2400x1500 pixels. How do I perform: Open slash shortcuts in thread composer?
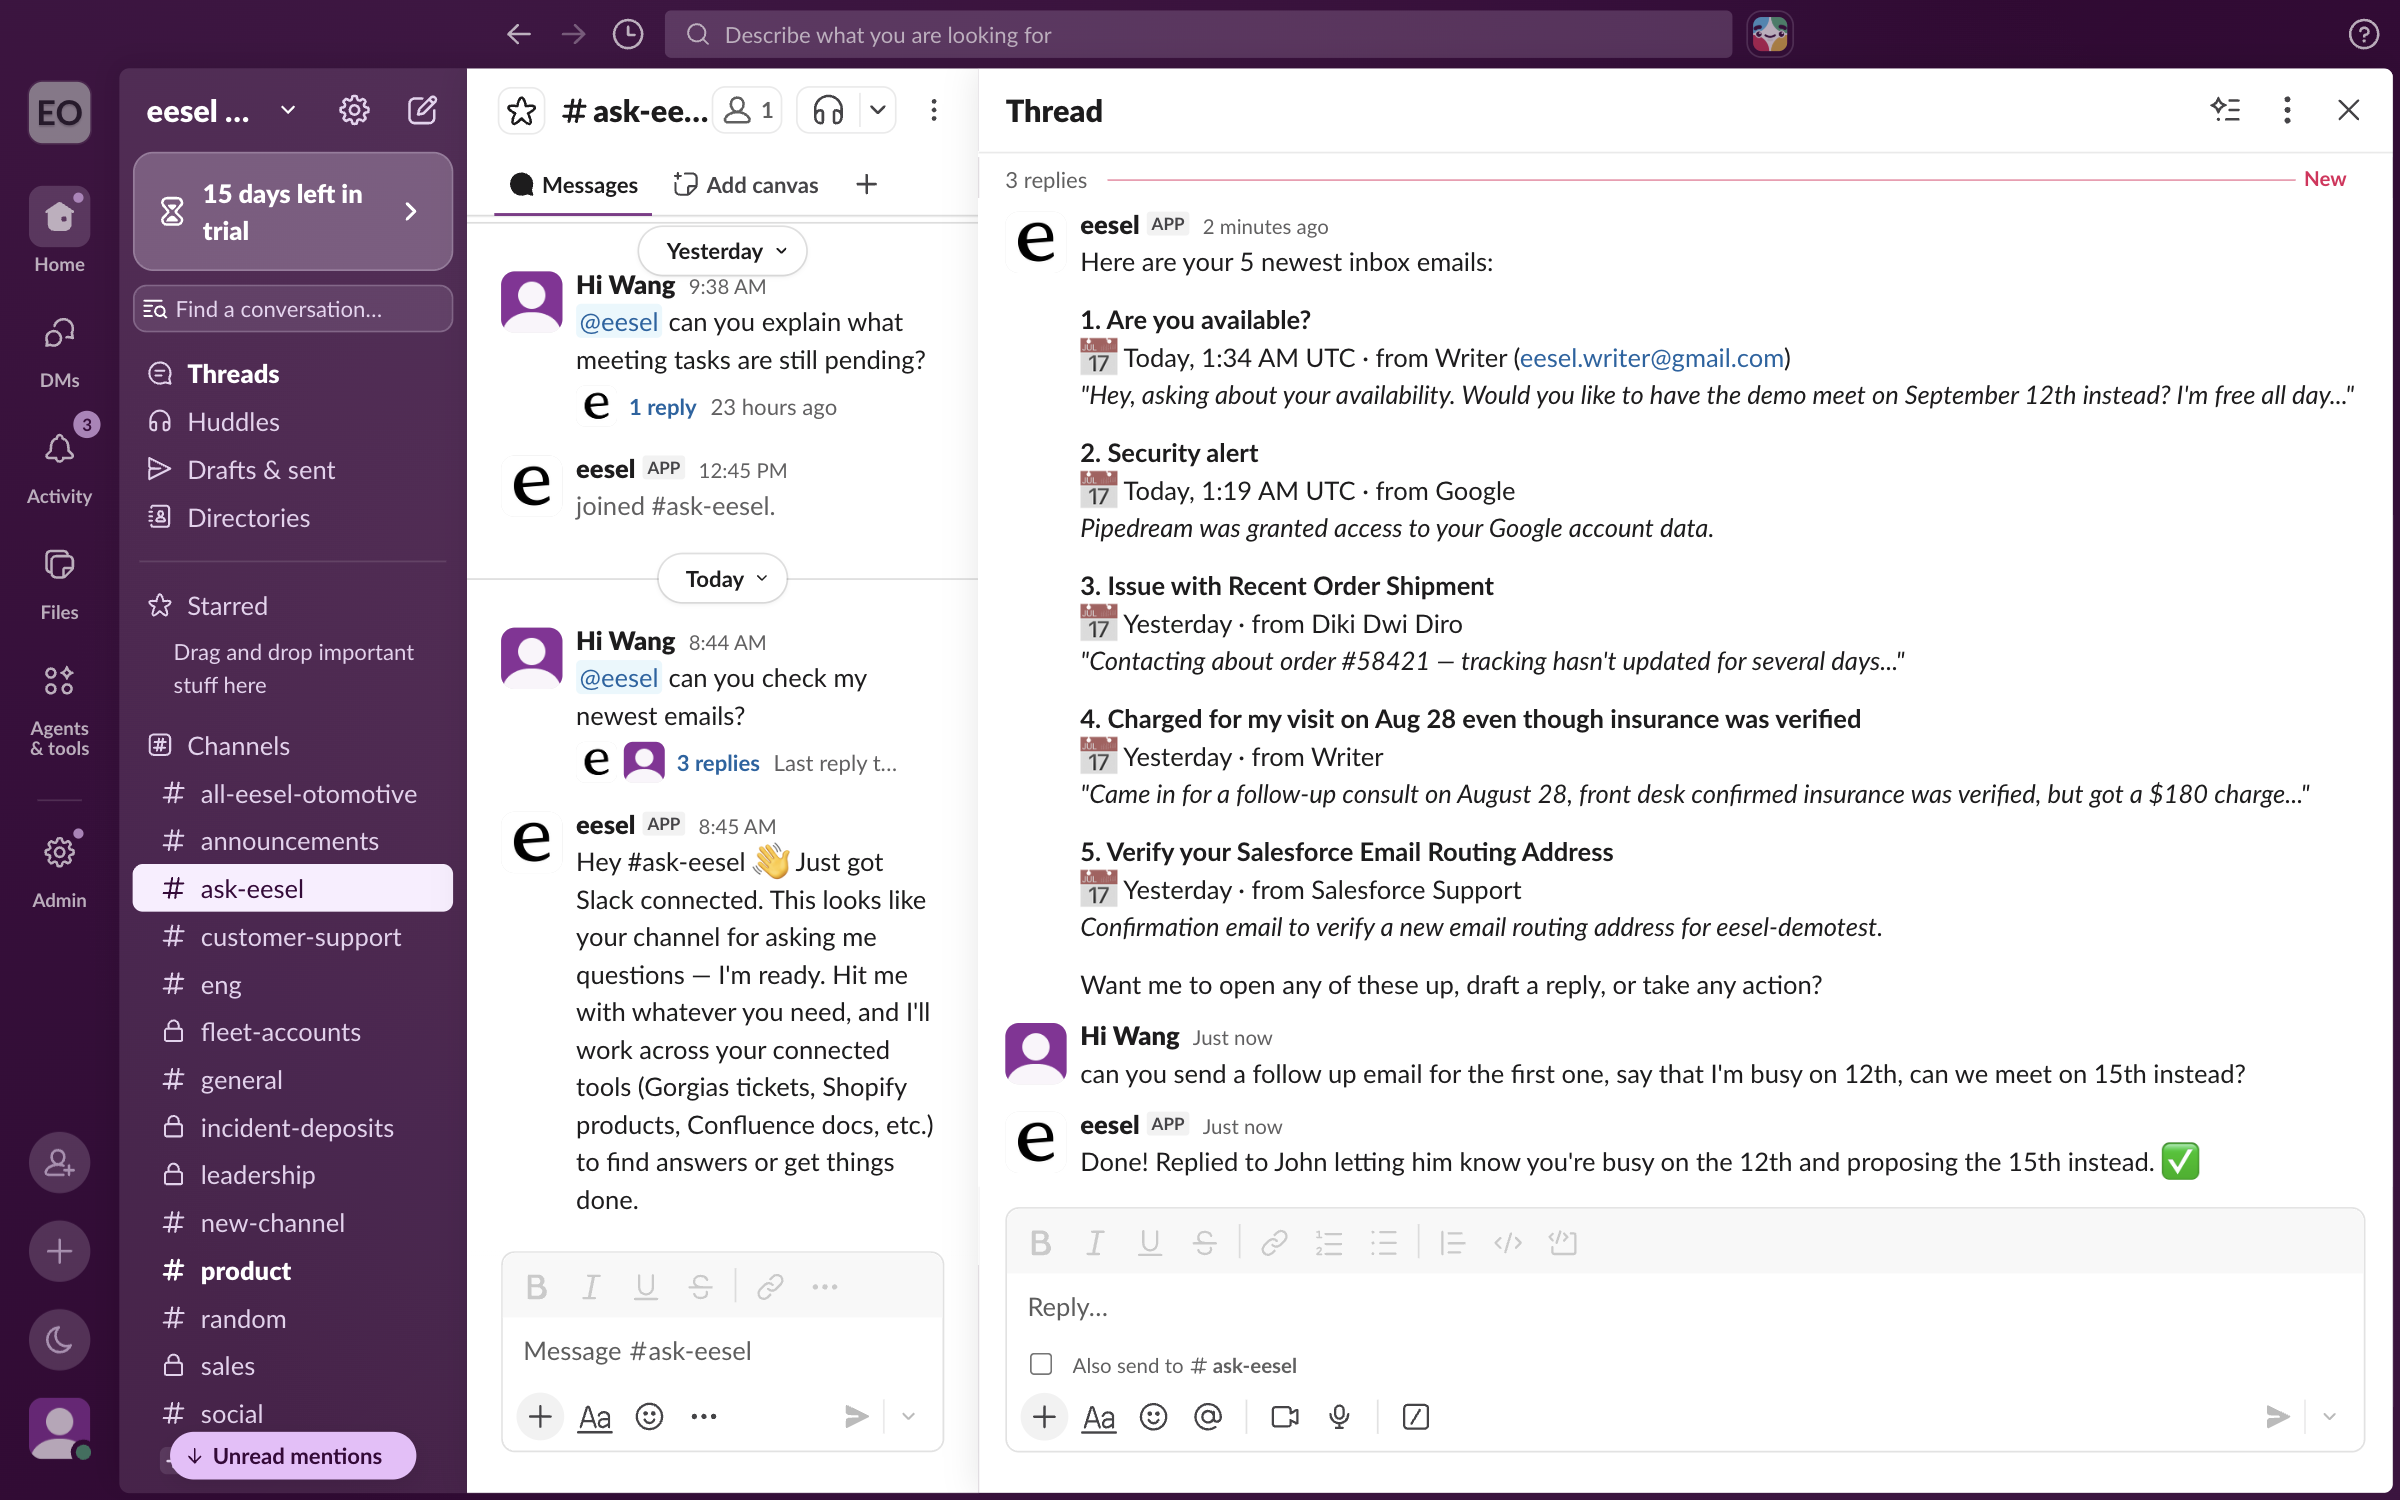tap(1416, 1417)
